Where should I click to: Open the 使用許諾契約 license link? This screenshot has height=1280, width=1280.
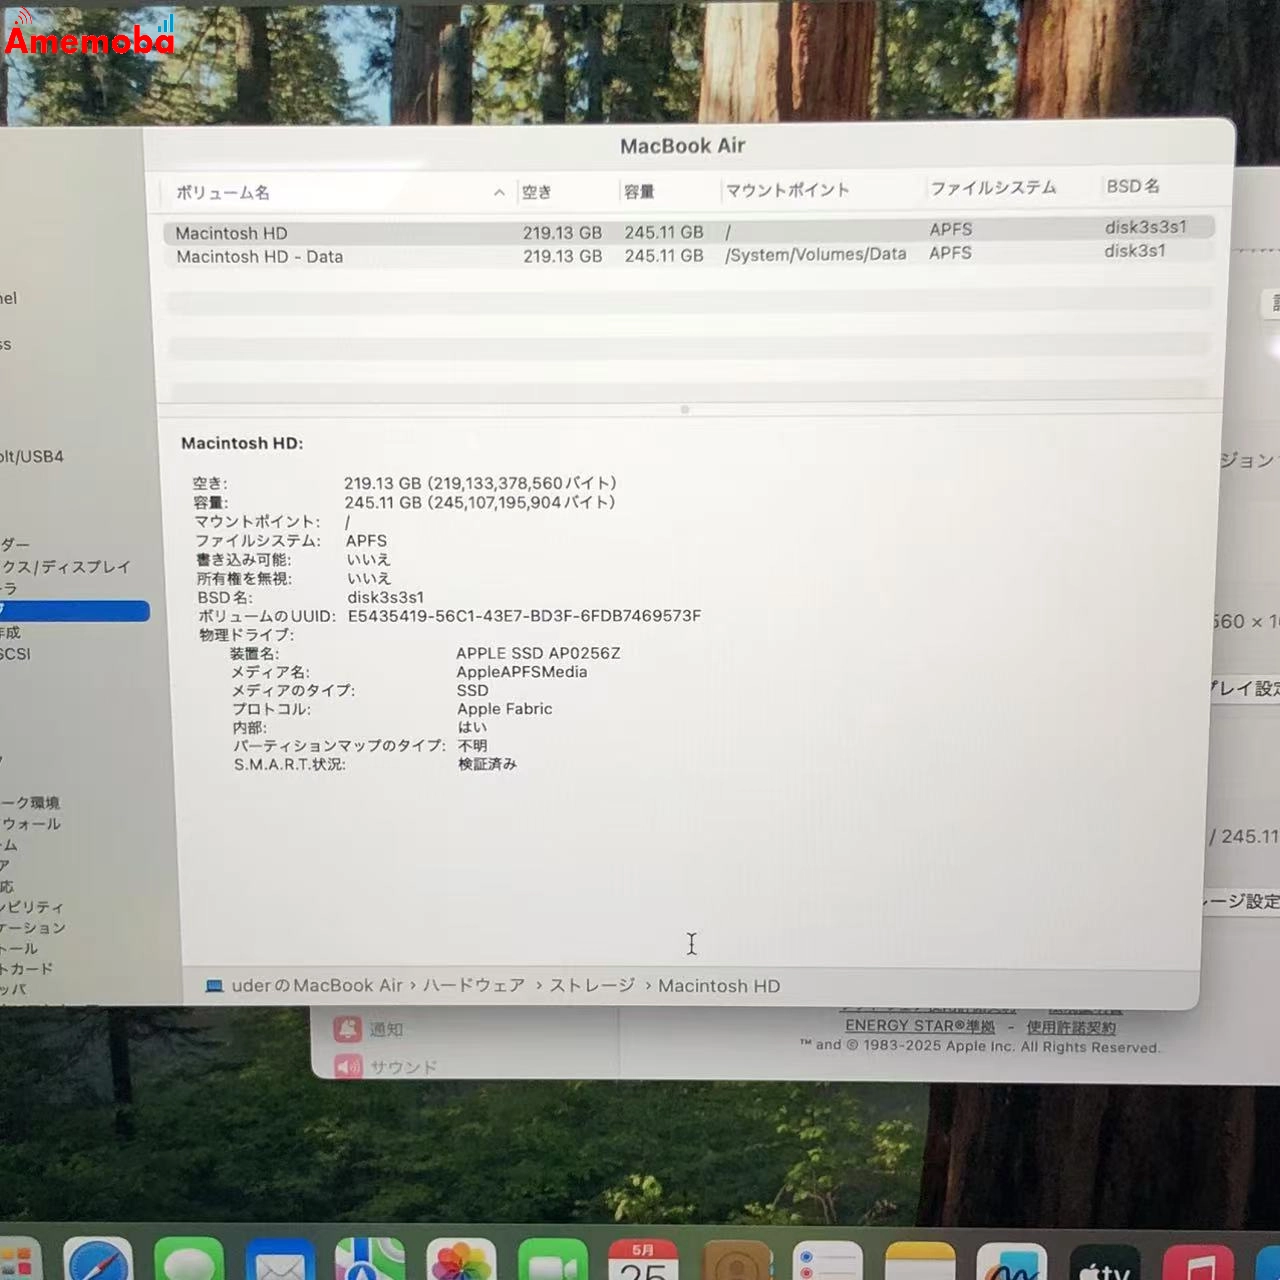coord(1071,1026)
